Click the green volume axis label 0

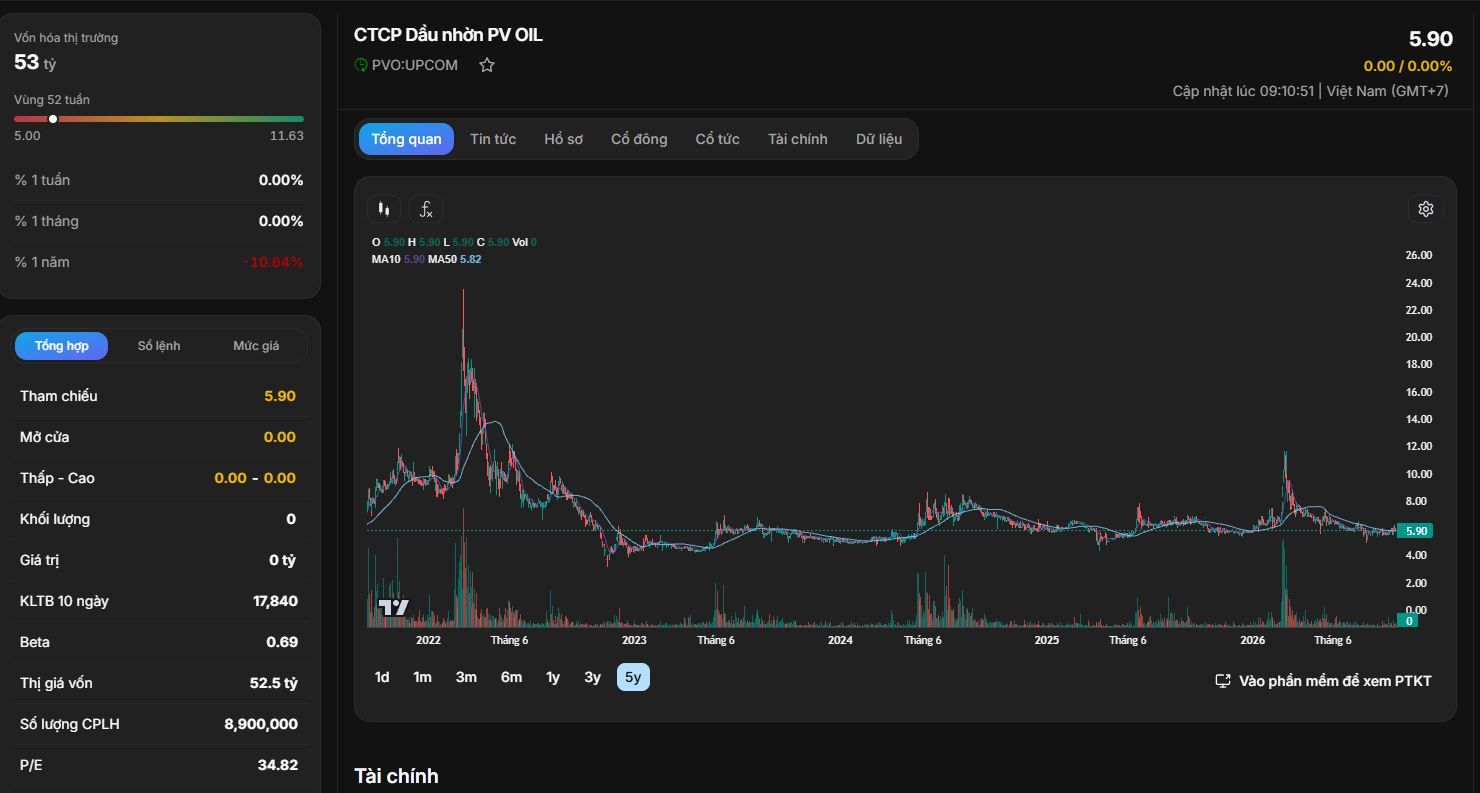point(1409,621)
